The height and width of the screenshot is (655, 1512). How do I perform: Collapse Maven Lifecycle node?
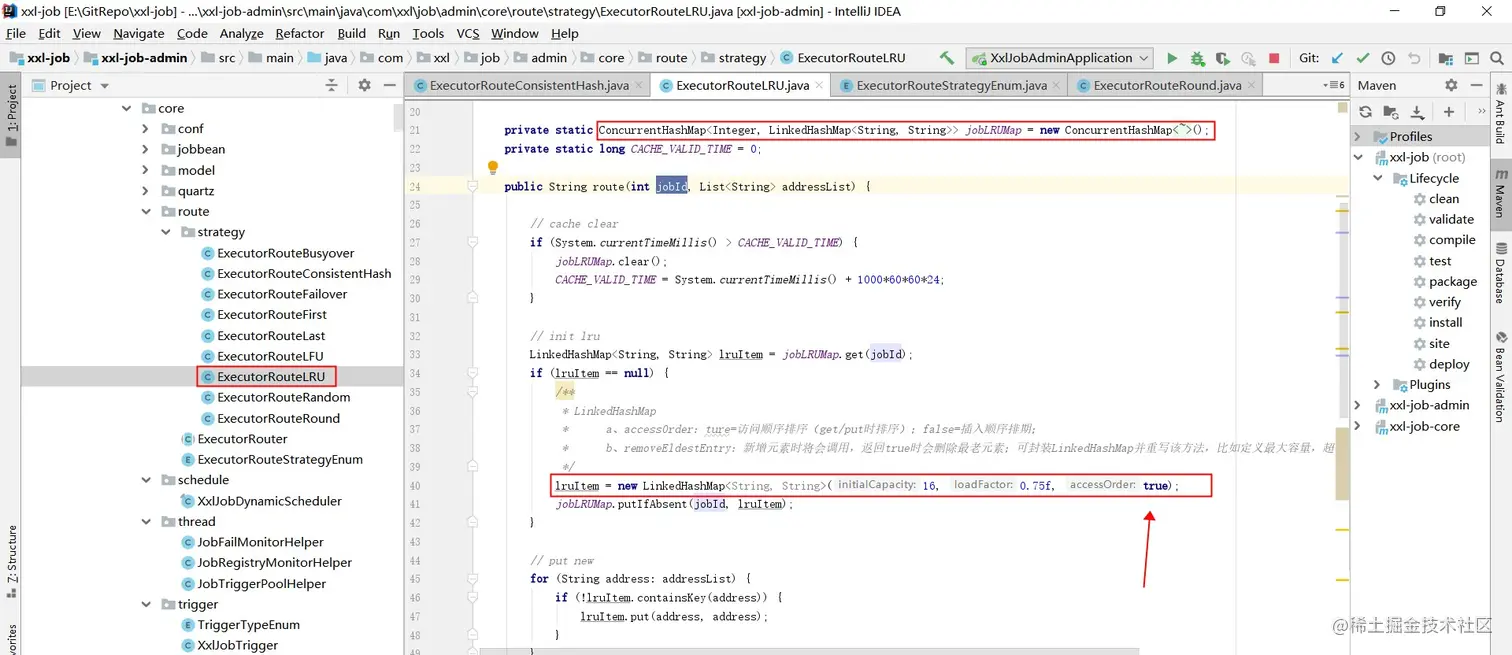(x=1378, y=178)
